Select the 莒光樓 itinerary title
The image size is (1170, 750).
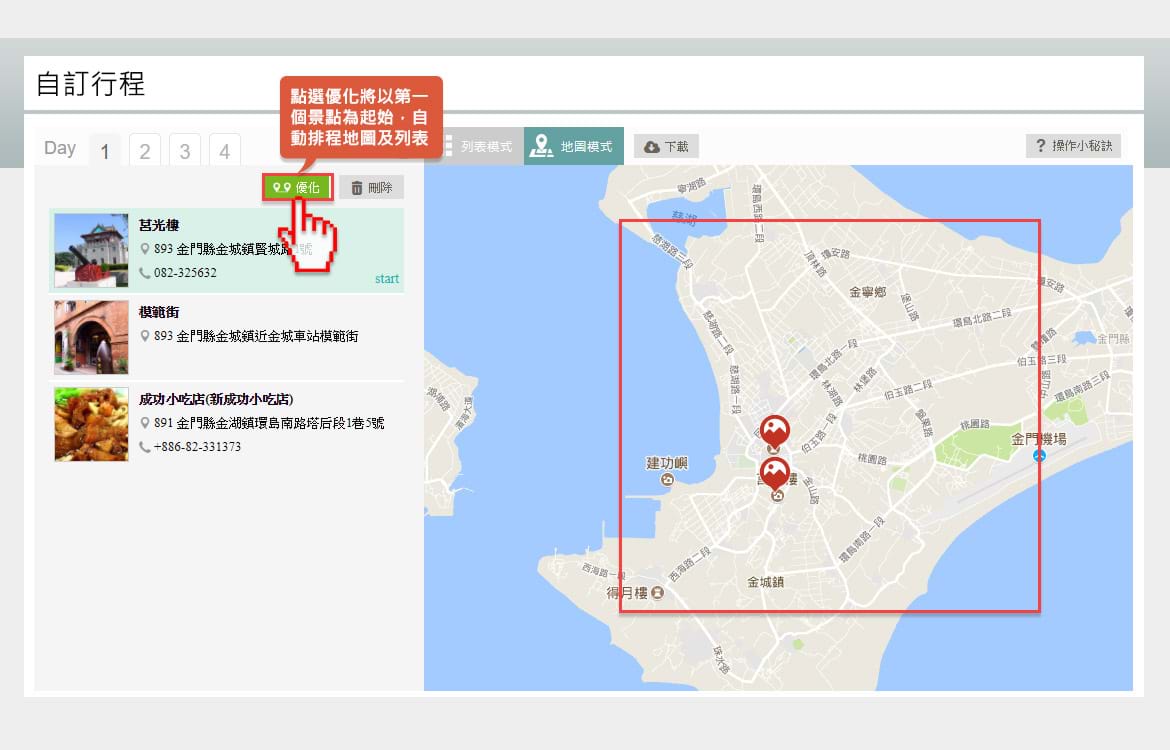(x=159, y=225)
